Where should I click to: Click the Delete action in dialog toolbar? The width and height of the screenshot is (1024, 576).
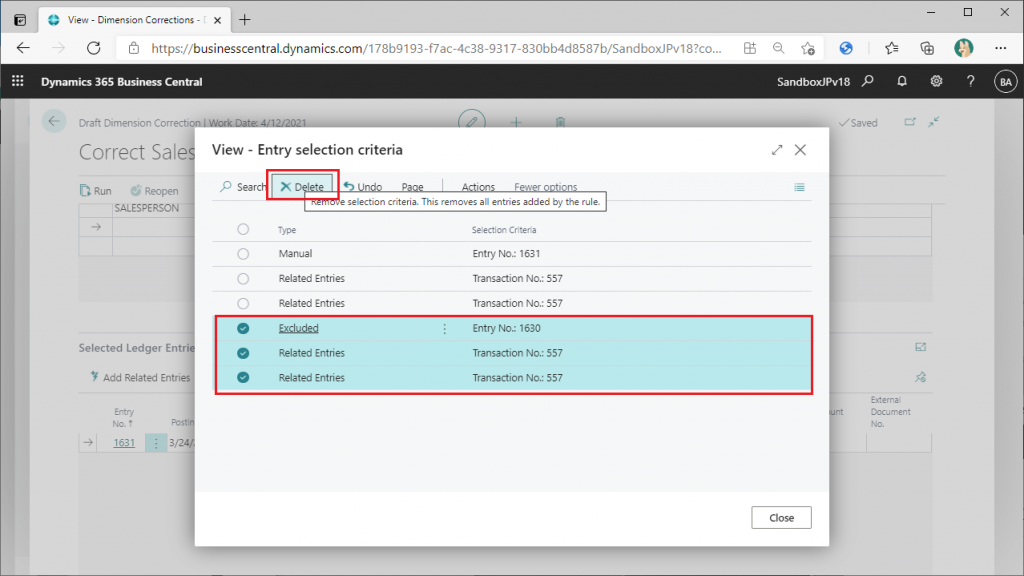pos(302,187)
